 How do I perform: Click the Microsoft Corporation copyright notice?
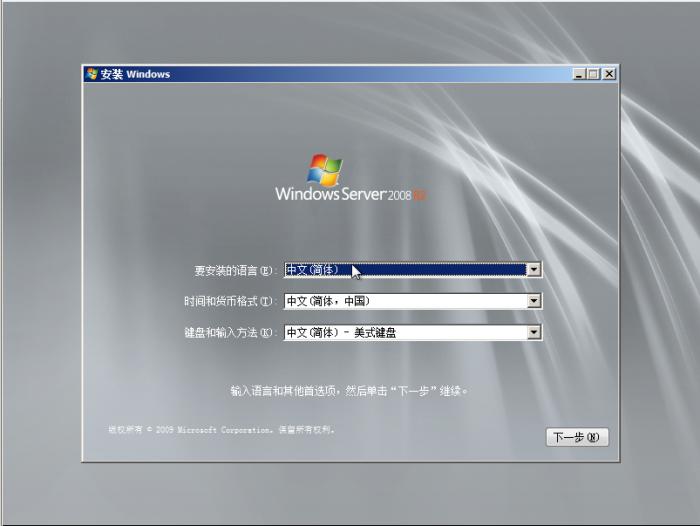(x=222, y=430)
